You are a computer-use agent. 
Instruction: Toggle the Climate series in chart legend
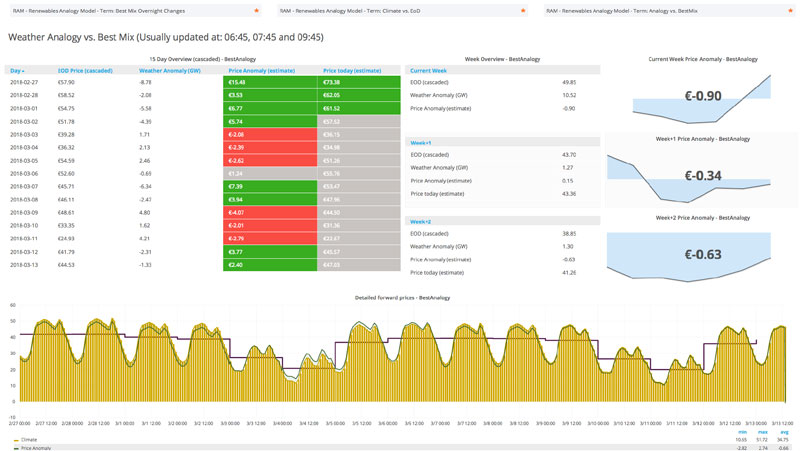coord(28,439)
